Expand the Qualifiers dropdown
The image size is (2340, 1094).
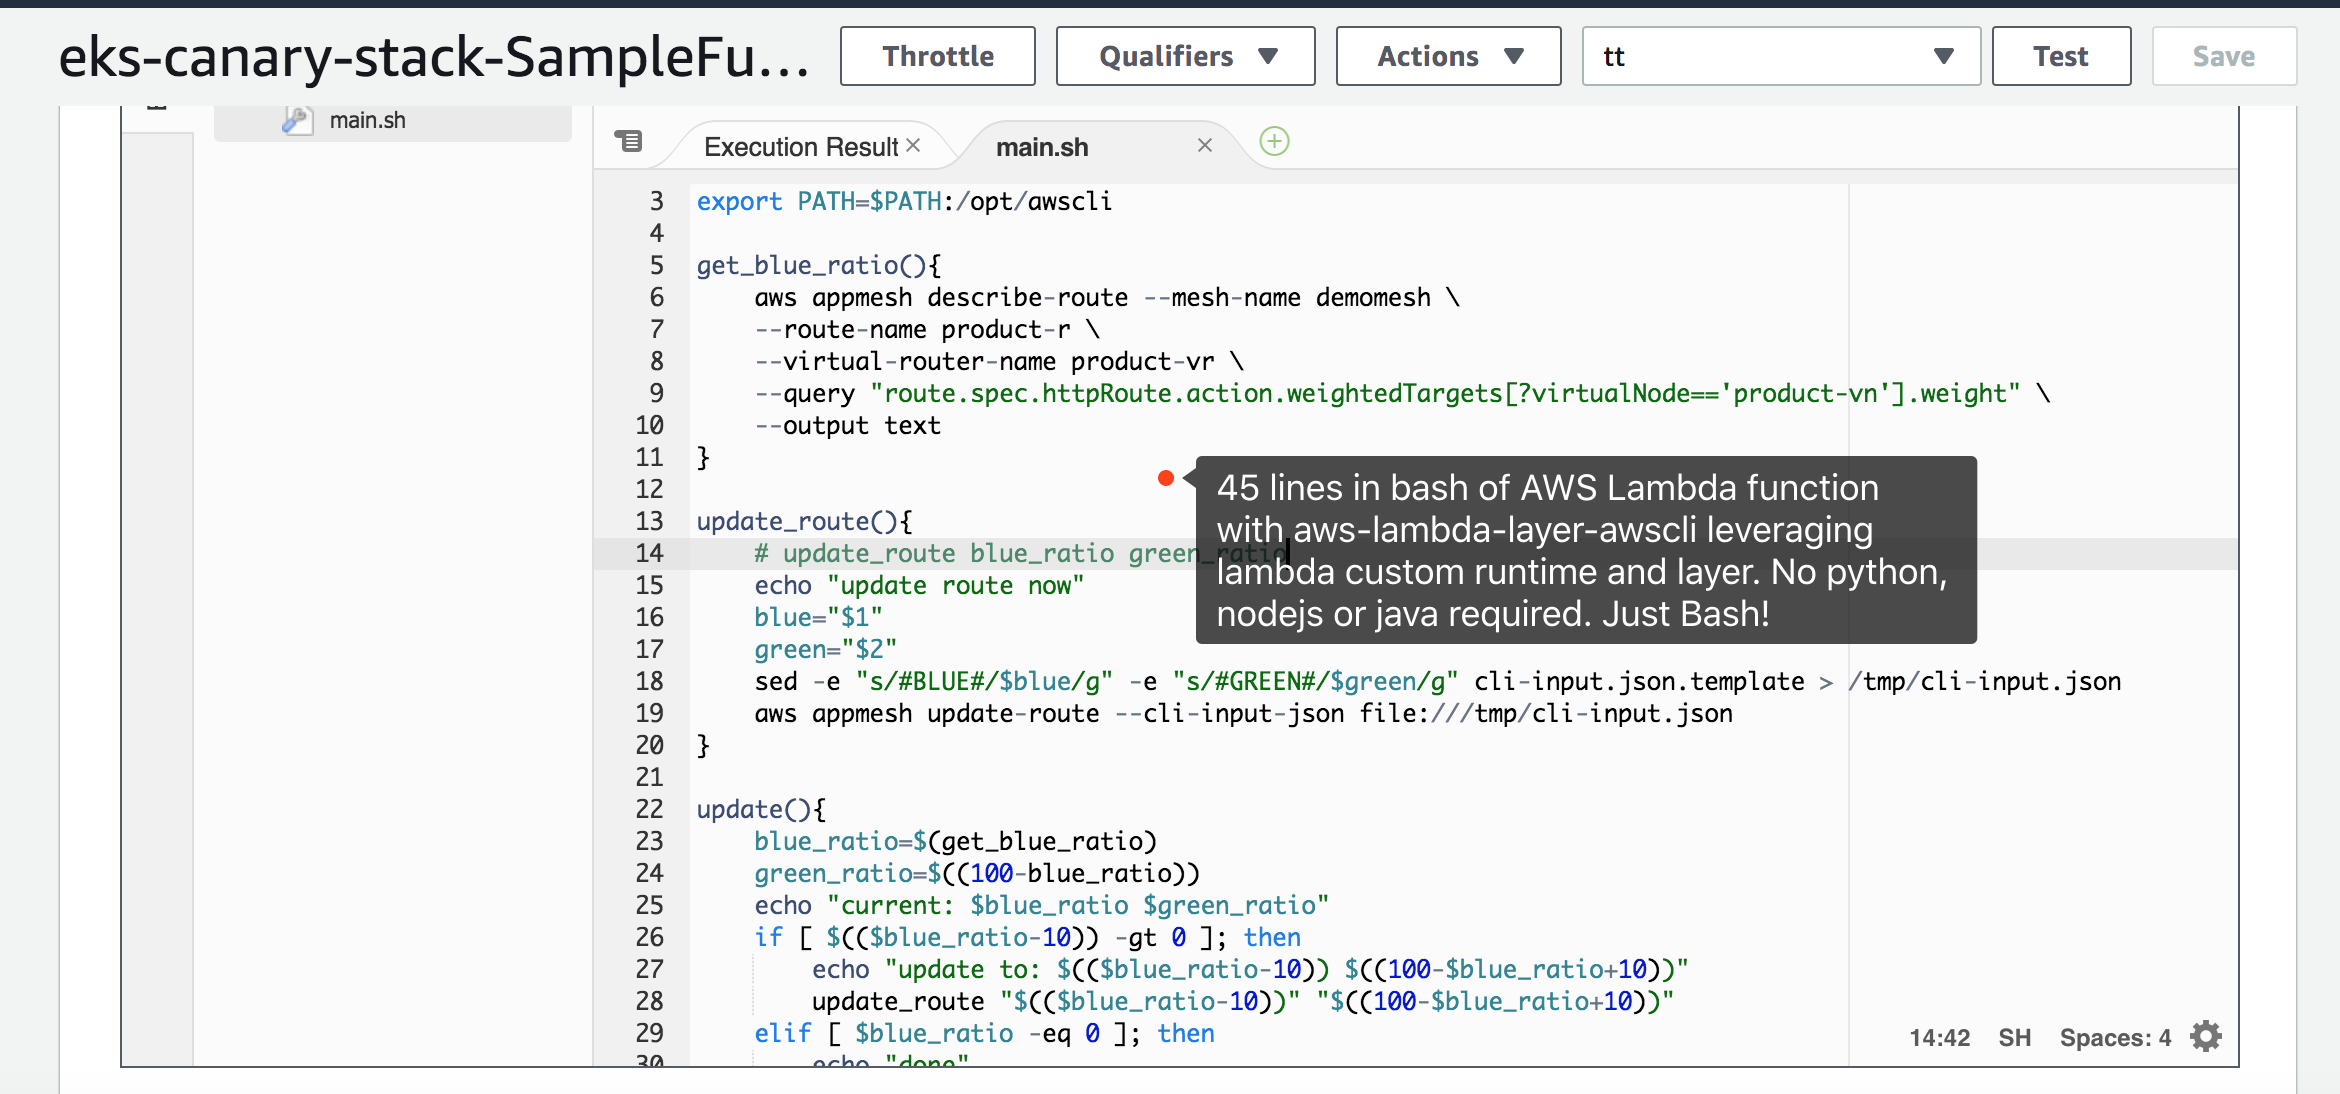pyautogui.click(x=1185, y=56)
